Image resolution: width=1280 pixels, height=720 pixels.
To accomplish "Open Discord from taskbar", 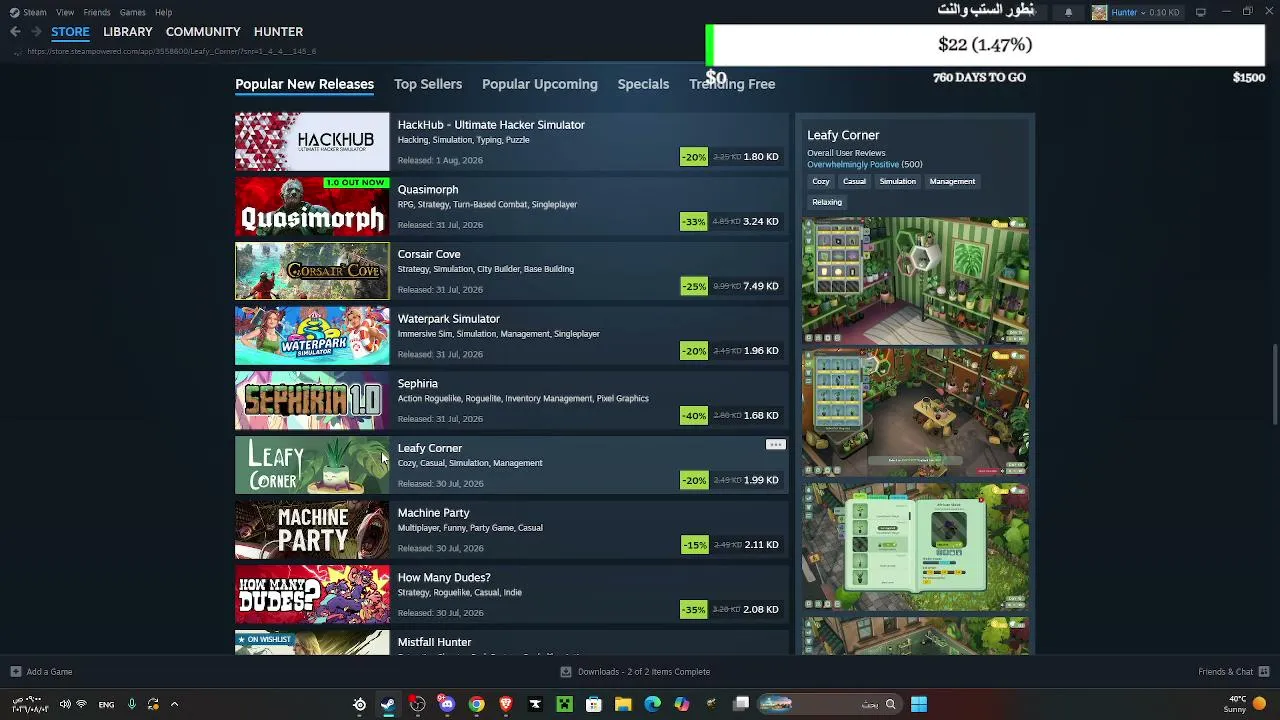I will pyautogui.click(x=447, y=704).
